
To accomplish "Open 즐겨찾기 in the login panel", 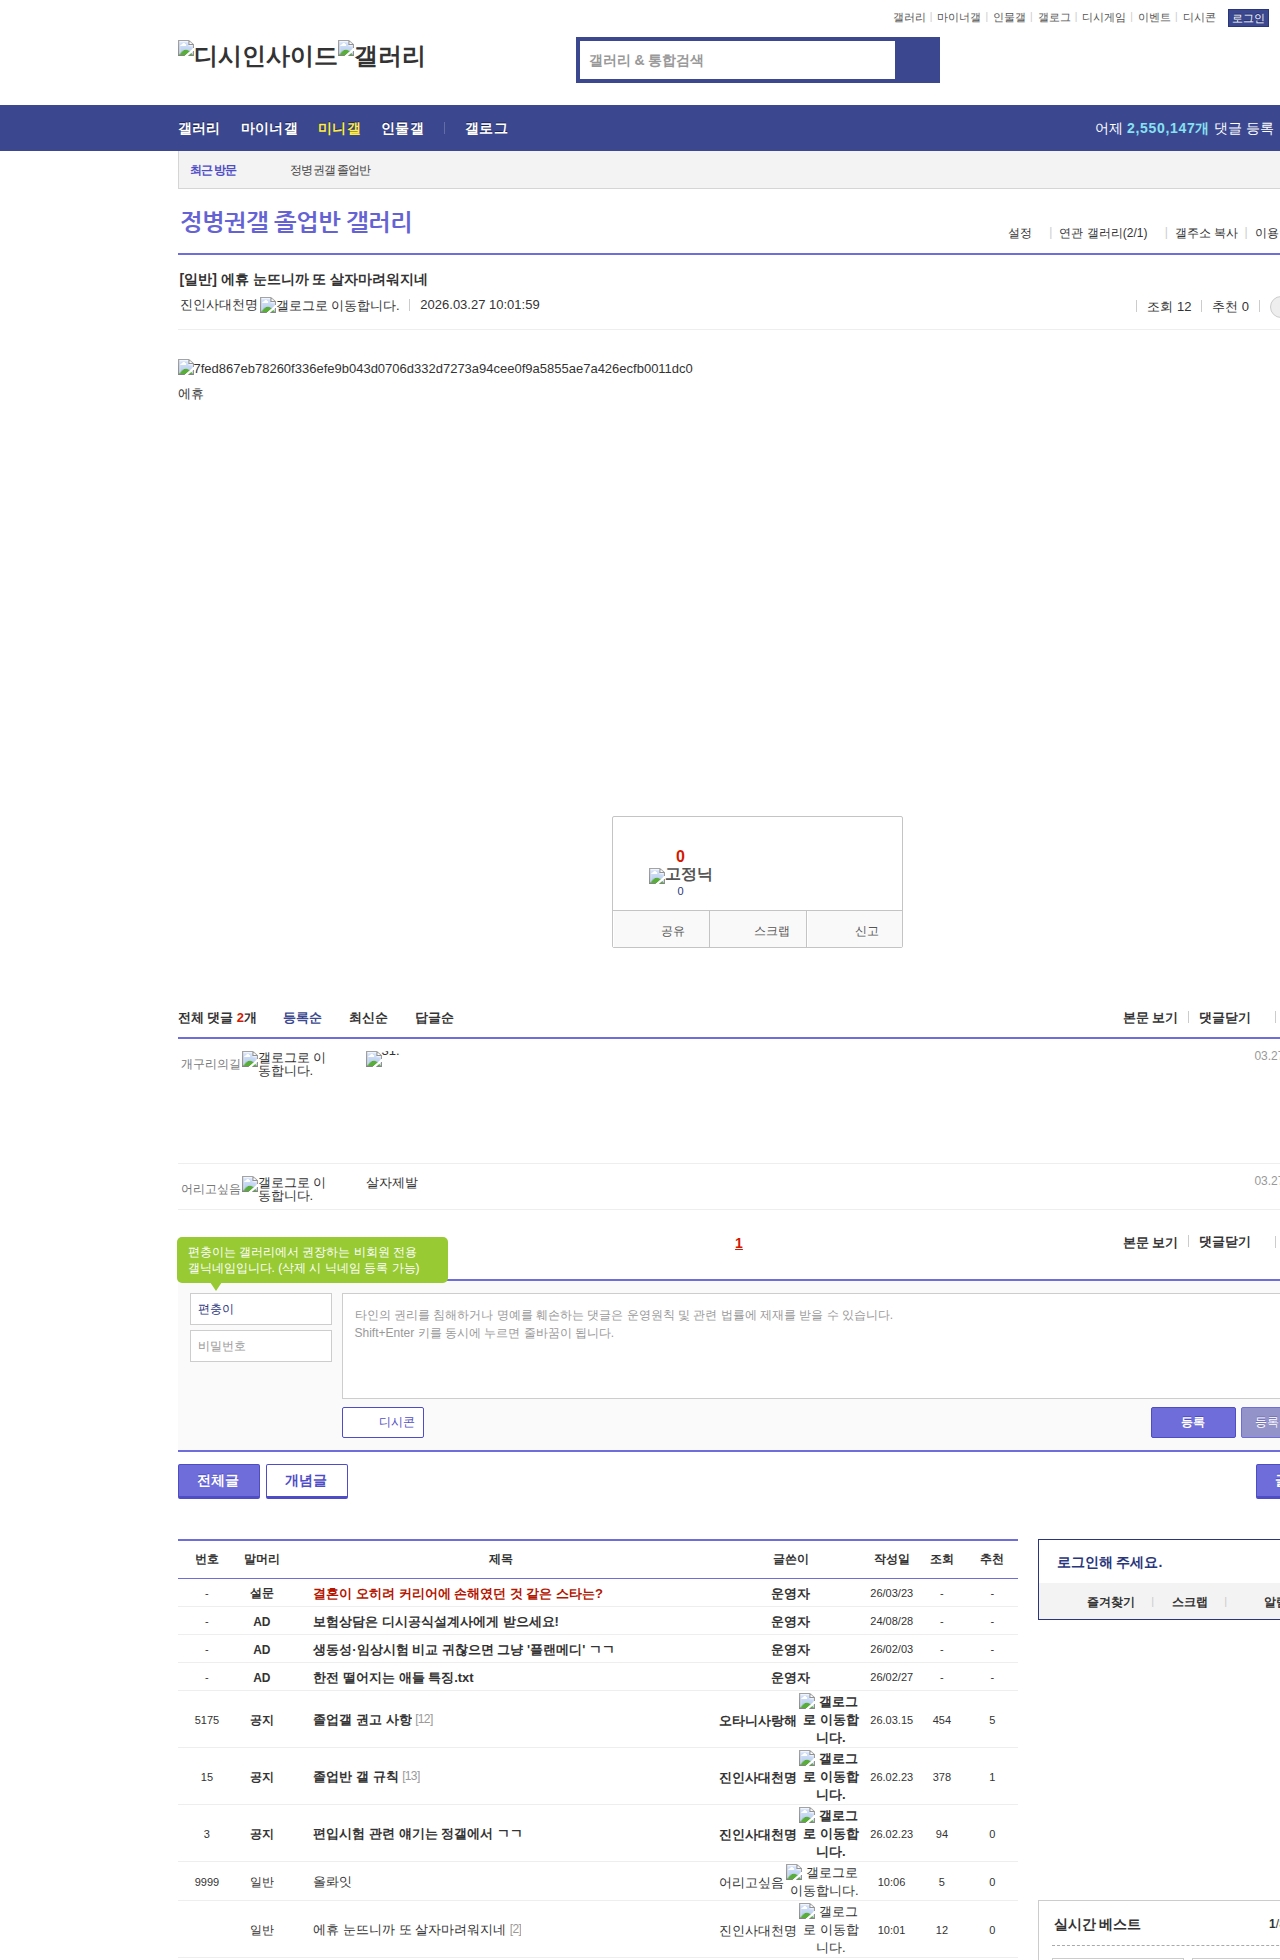I will (1111, 1602).
